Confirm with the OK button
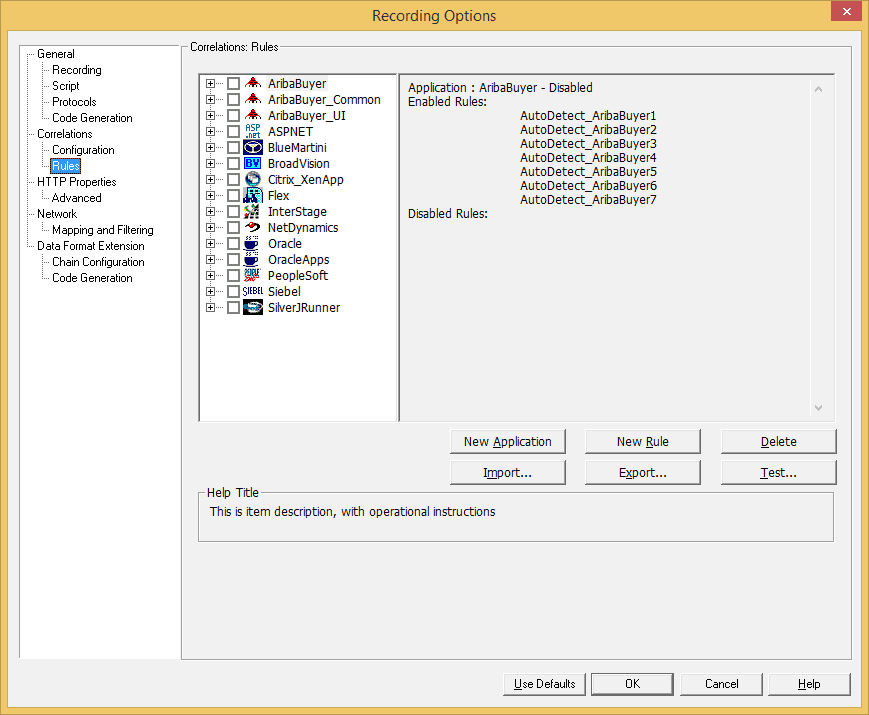 click(632, 684)
